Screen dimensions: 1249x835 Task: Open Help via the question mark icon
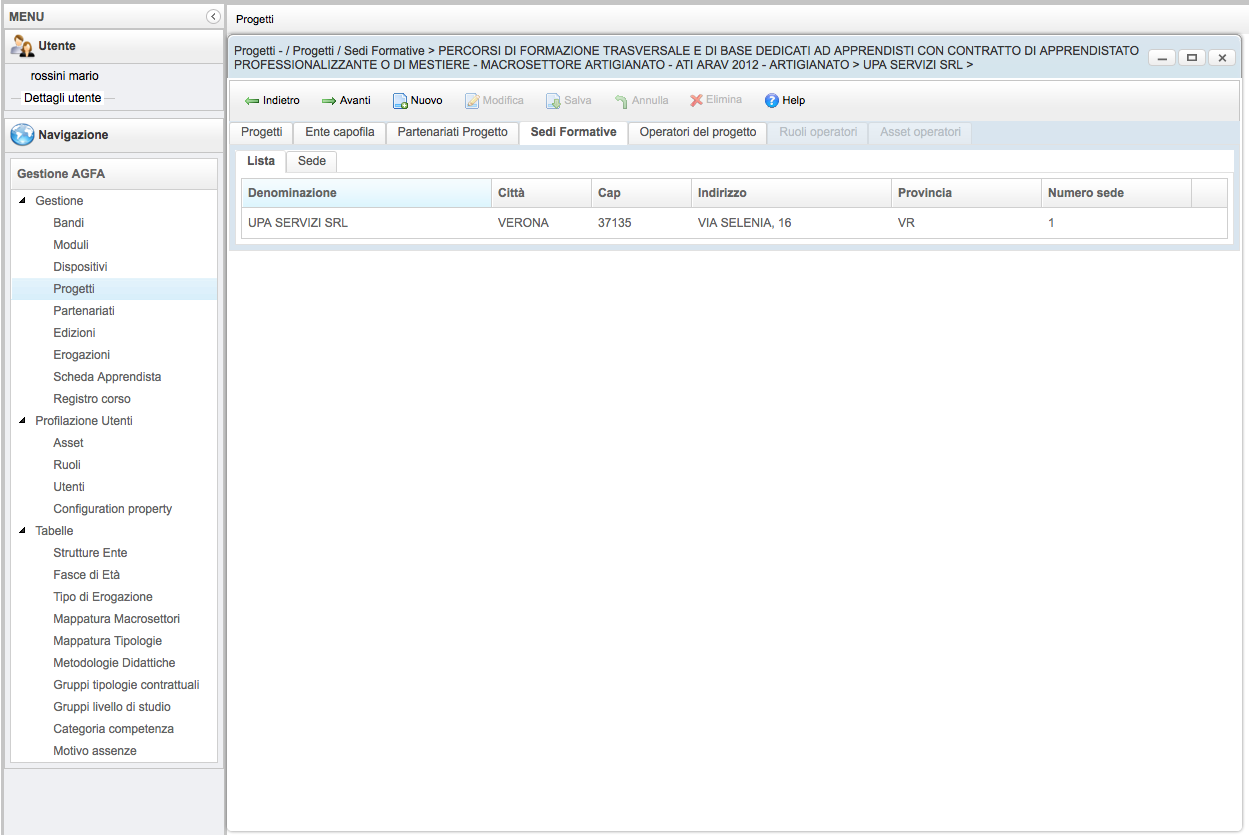(x=772, y=101)
